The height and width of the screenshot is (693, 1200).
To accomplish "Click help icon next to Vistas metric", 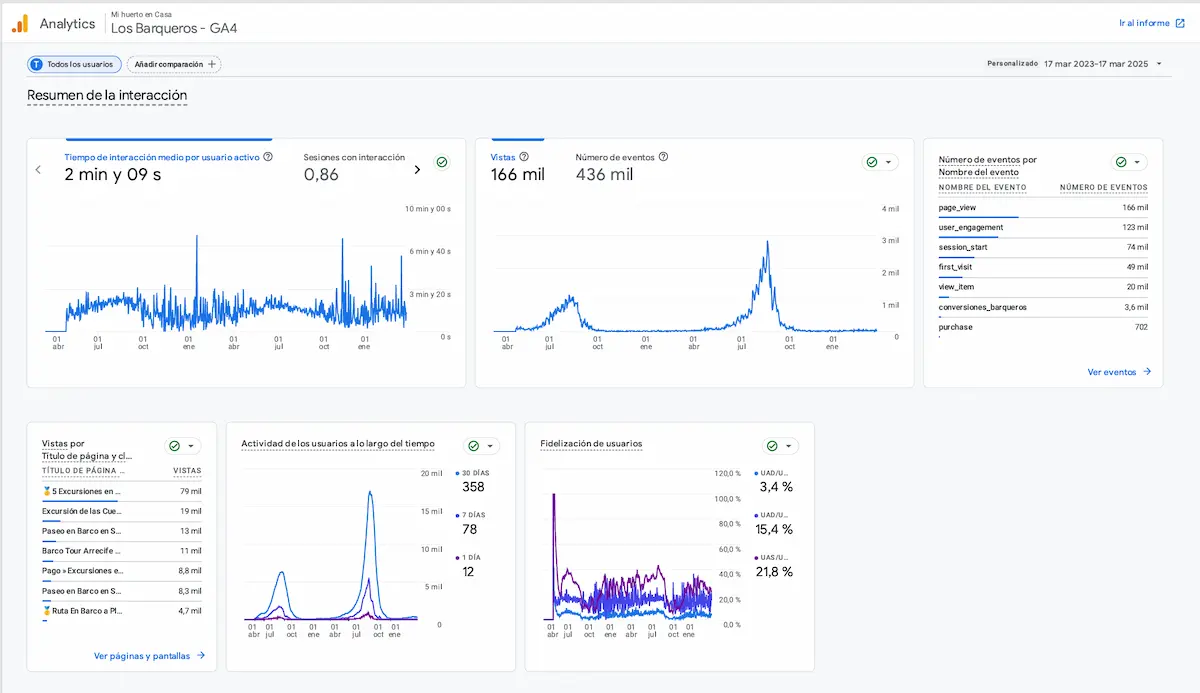I will pyautogui.click(x=524, y=157).
